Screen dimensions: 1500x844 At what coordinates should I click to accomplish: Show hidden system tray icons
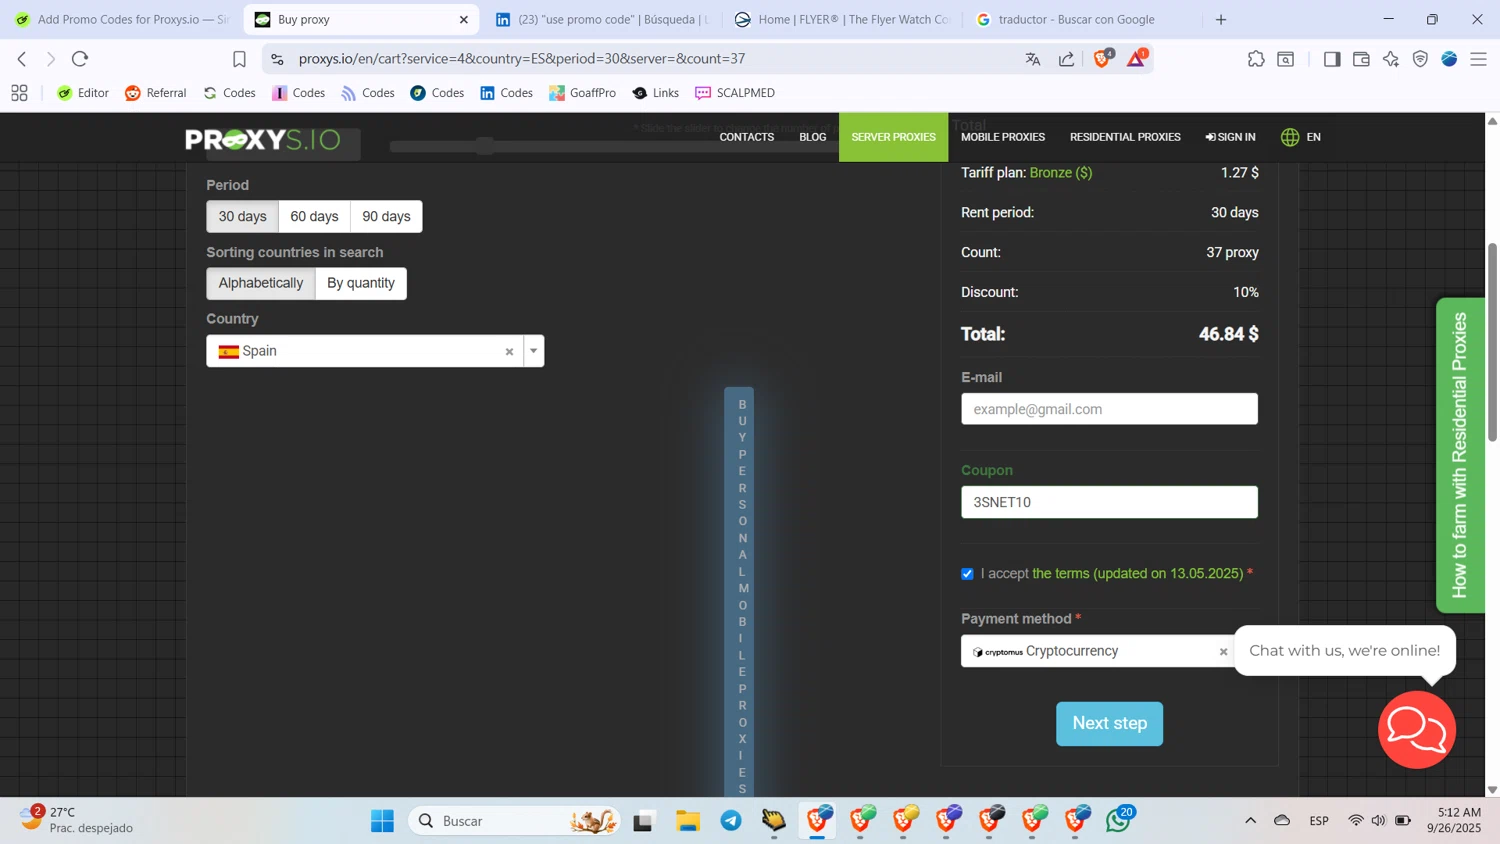tap(1250, 821)
